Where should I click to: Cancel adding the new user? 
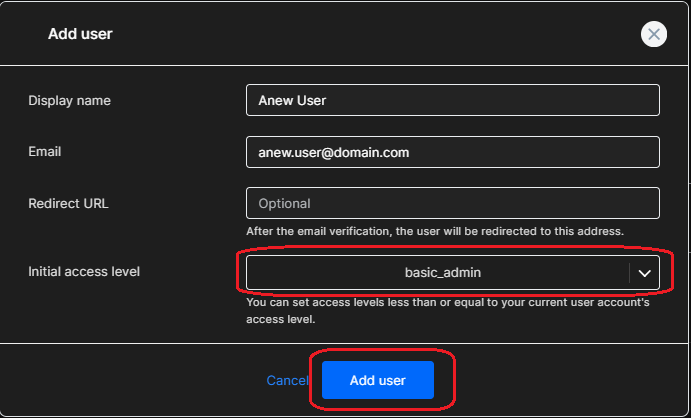pos(287,380)
